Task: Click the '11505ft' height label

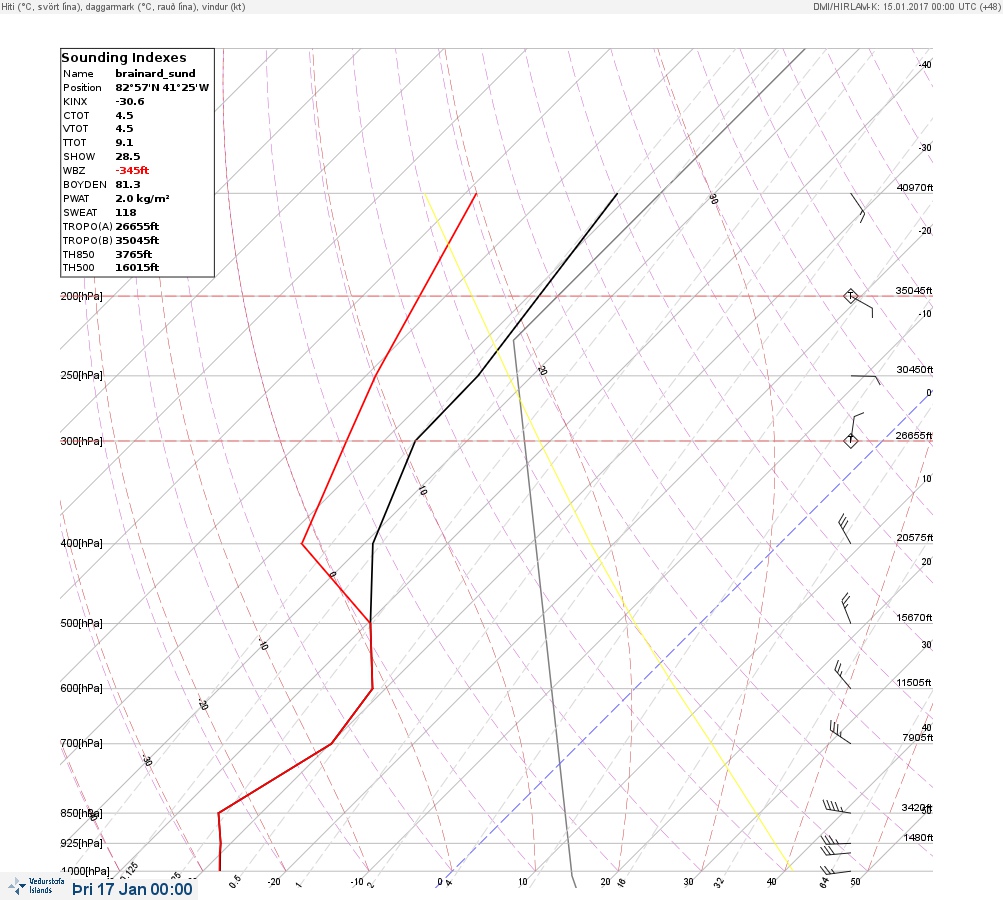Action: [x=914, y=683]
